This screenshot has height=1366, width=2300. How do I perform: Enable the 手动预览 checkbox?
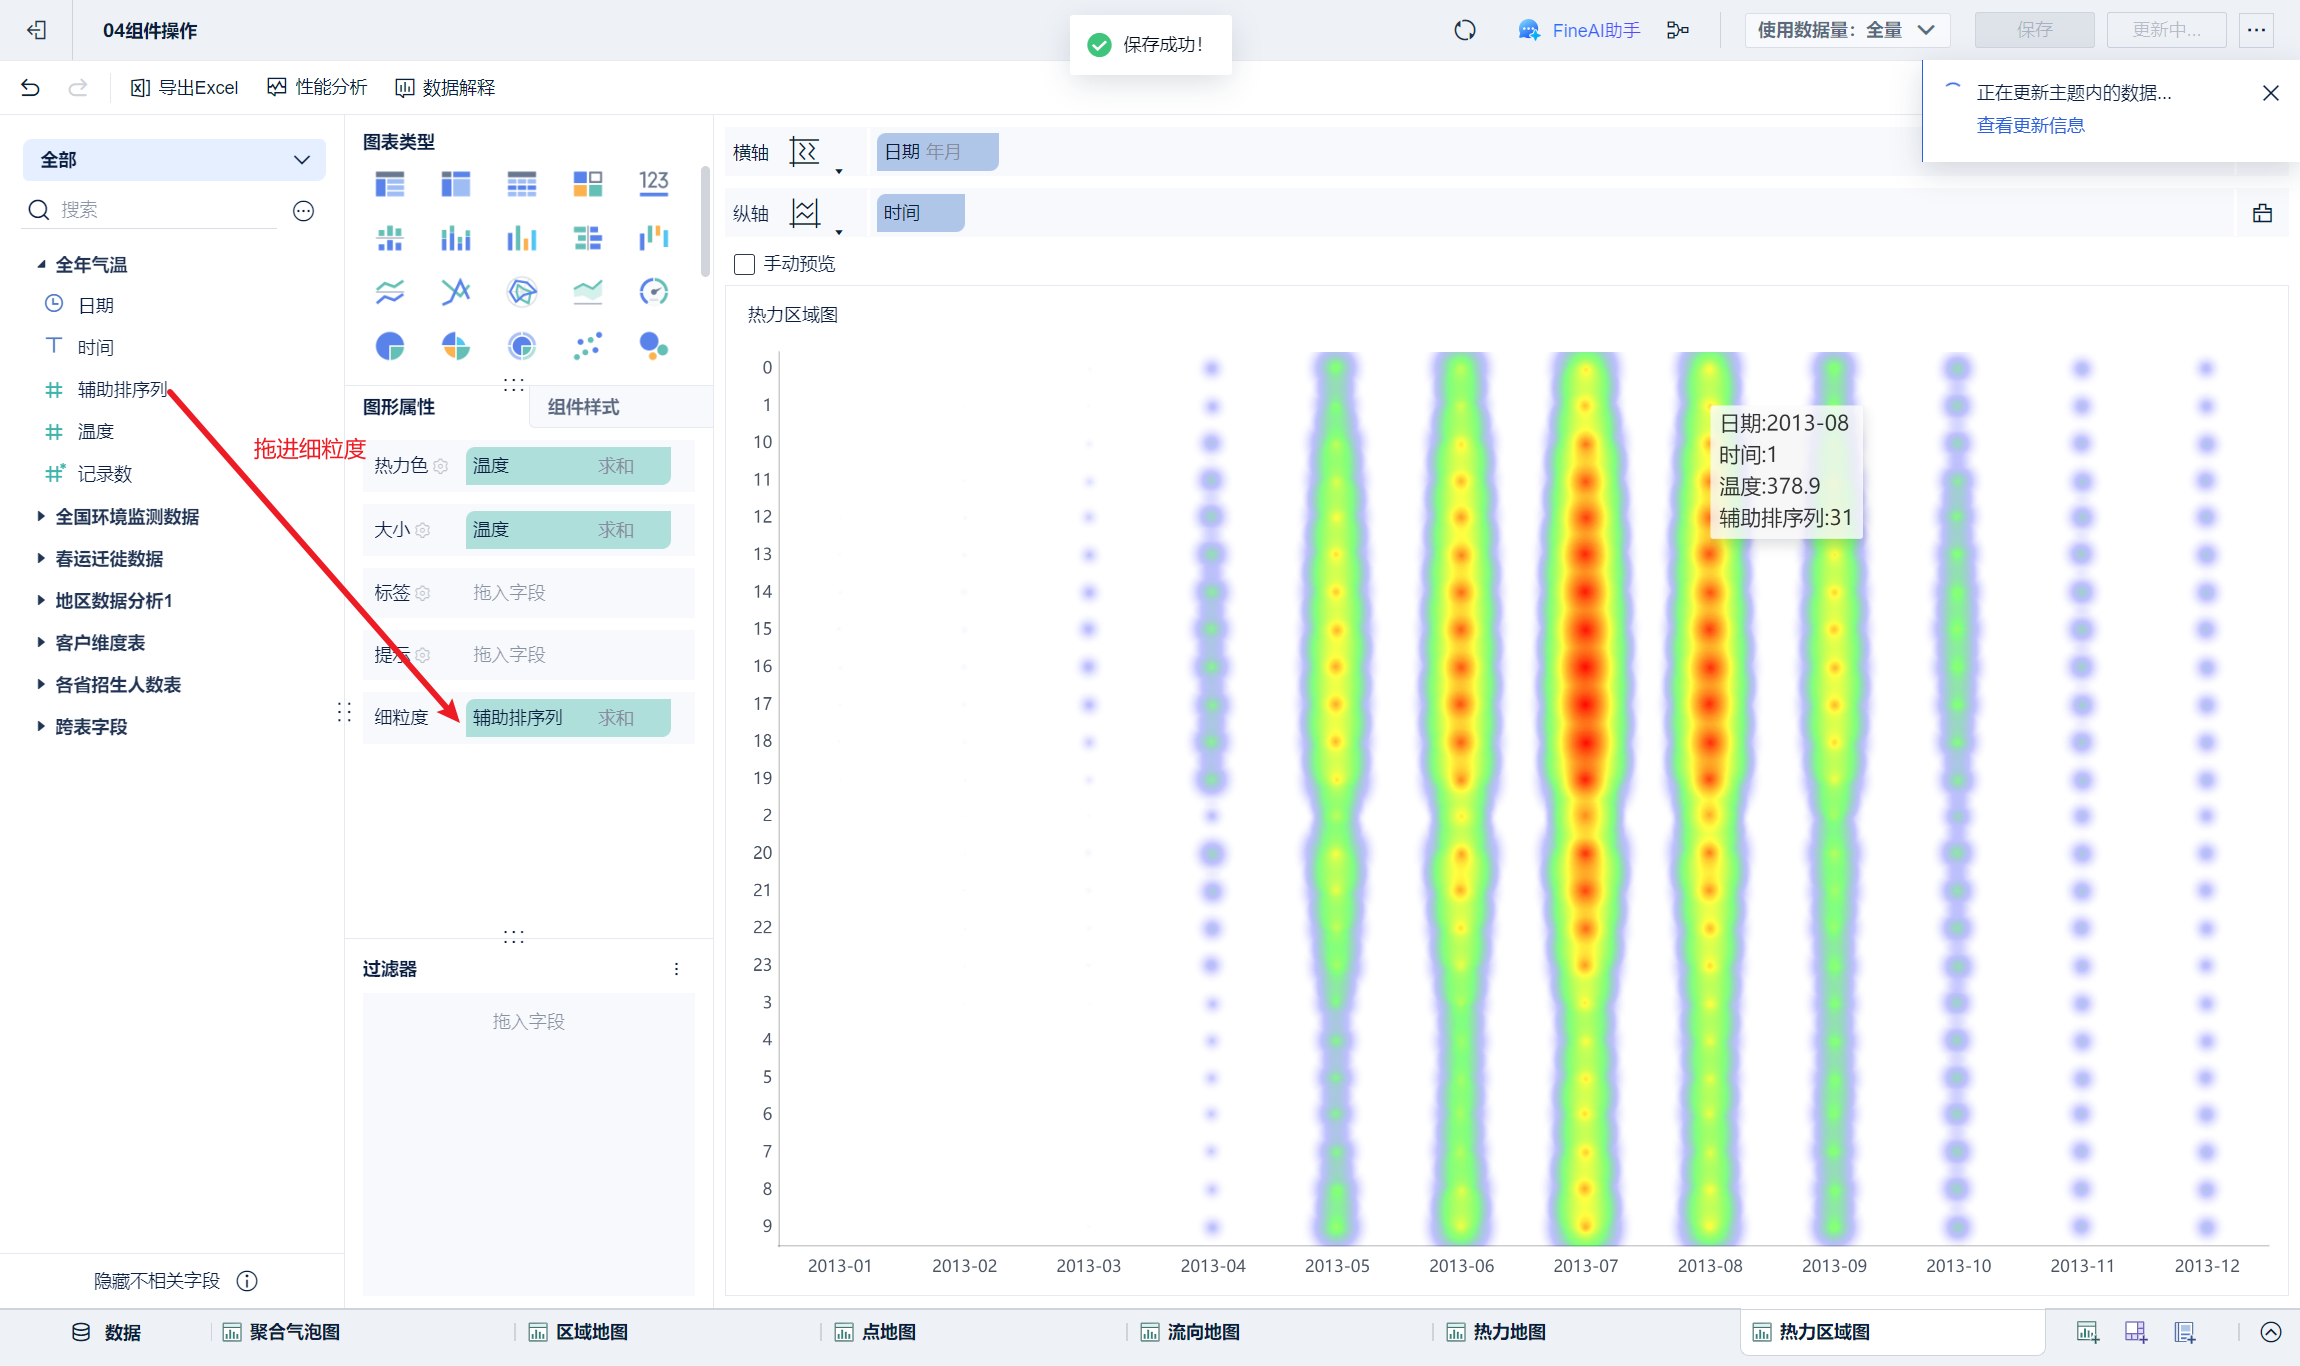coord(744,264)
